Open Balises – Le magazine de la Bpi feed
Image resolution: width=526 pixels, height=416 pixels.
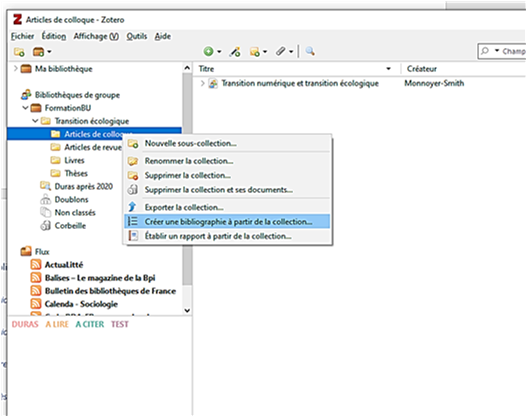pyautogui.click(x=100, y=278)
